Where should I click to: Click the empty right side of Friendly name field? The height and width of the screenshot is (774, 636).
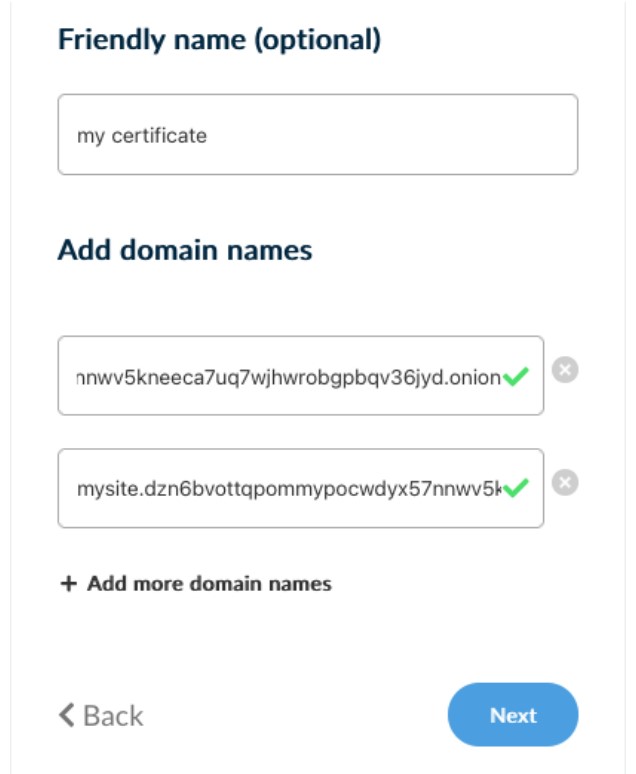450,135
